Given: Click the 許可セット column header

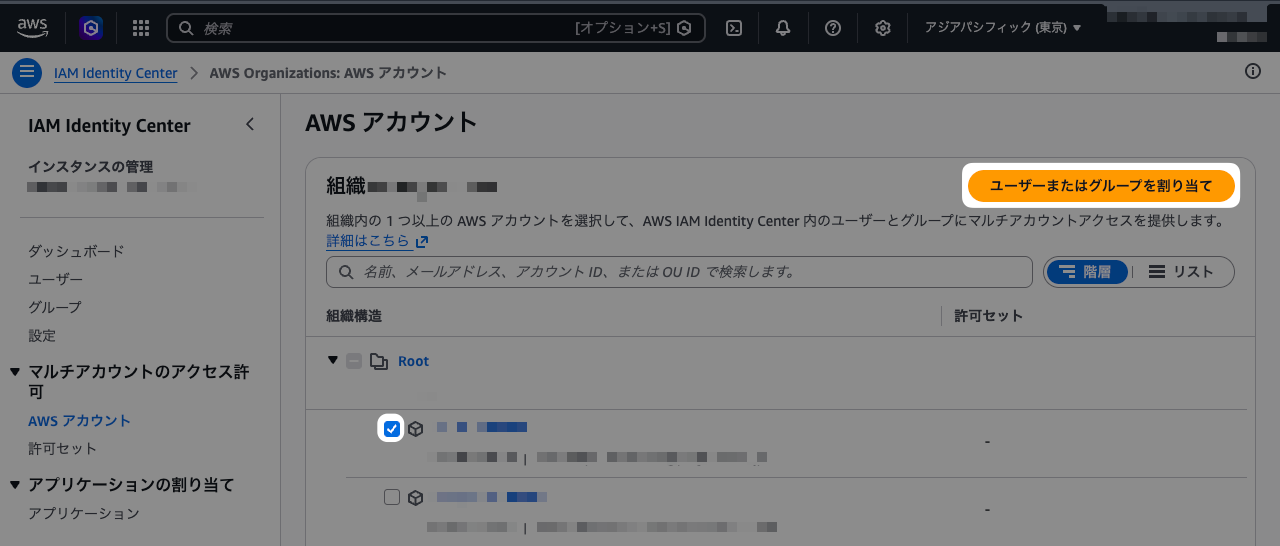Looking at the screenshot, I should tap(988, 315).
